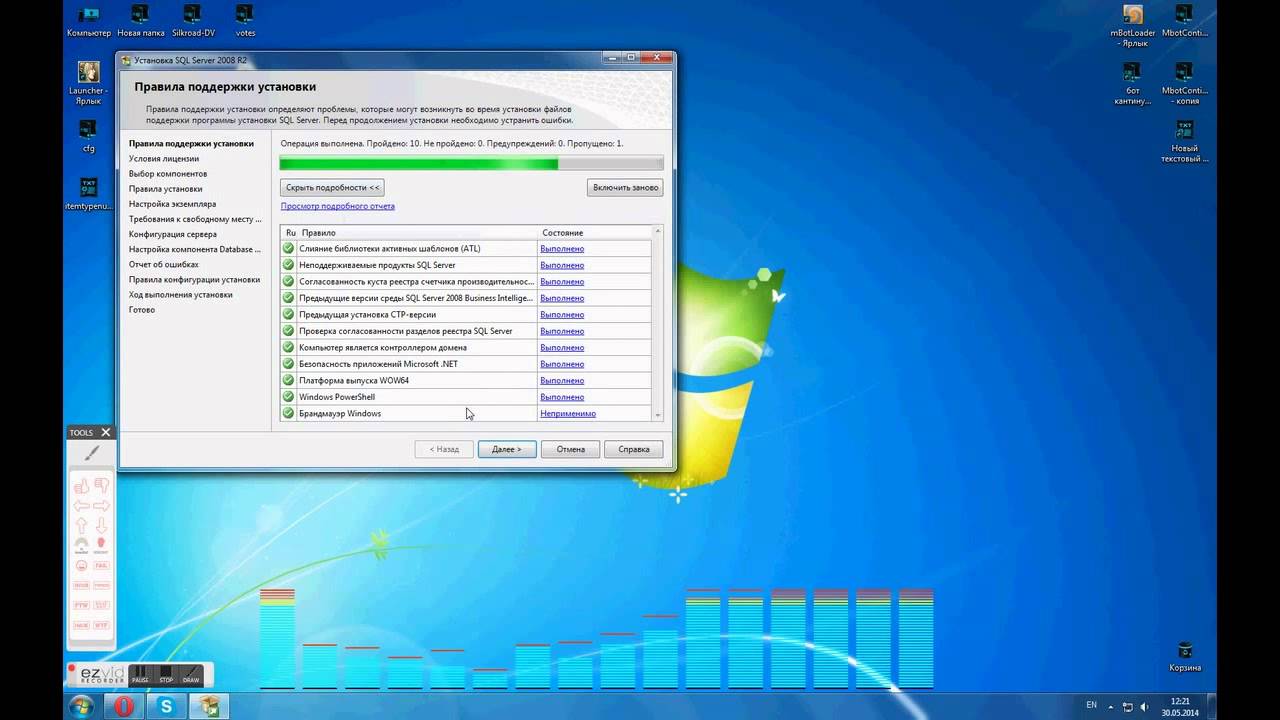Choose the up arrow stamp in Tools
The image size is (1280, 720).
click(82, 525)
